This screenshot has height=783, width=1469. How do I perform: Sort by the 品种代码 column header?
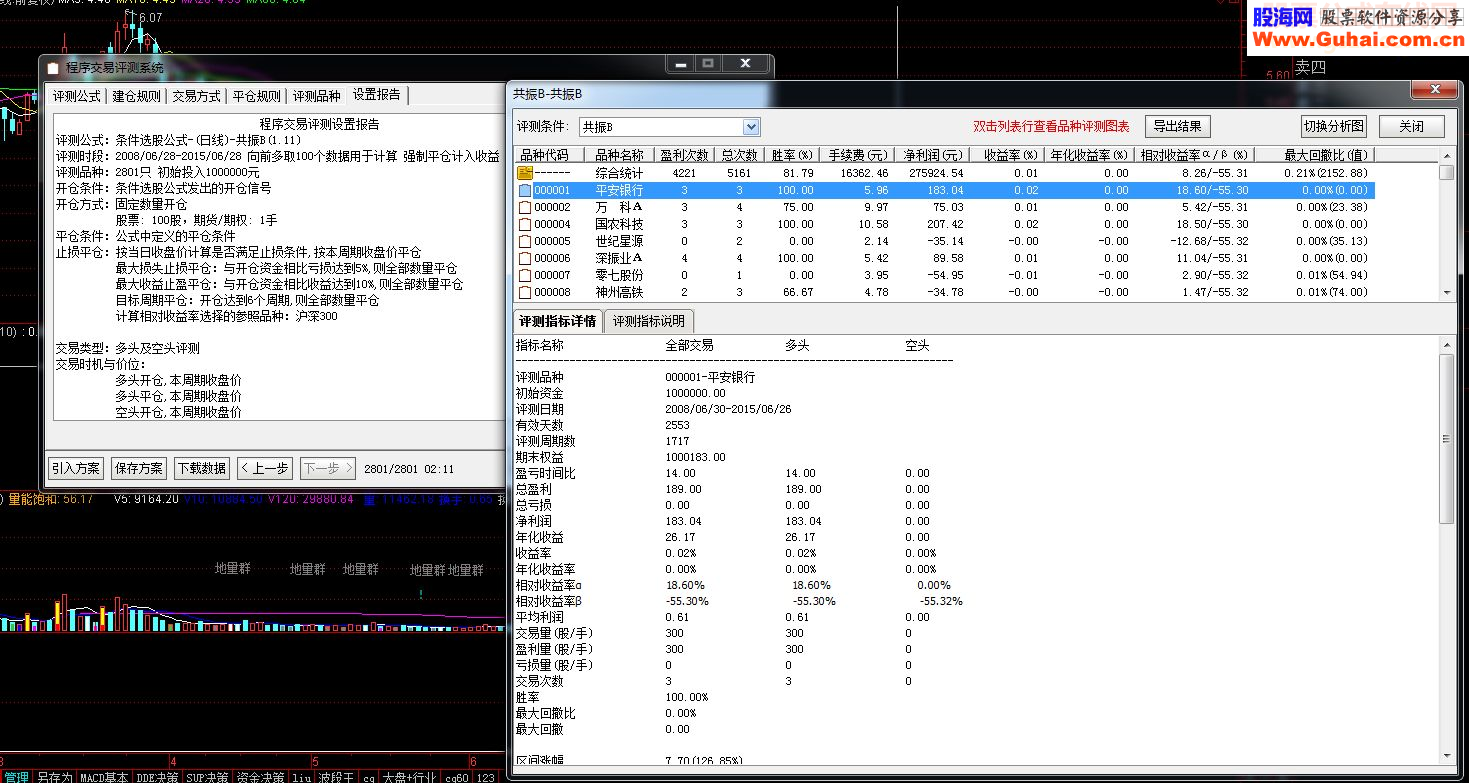(548, 155)
